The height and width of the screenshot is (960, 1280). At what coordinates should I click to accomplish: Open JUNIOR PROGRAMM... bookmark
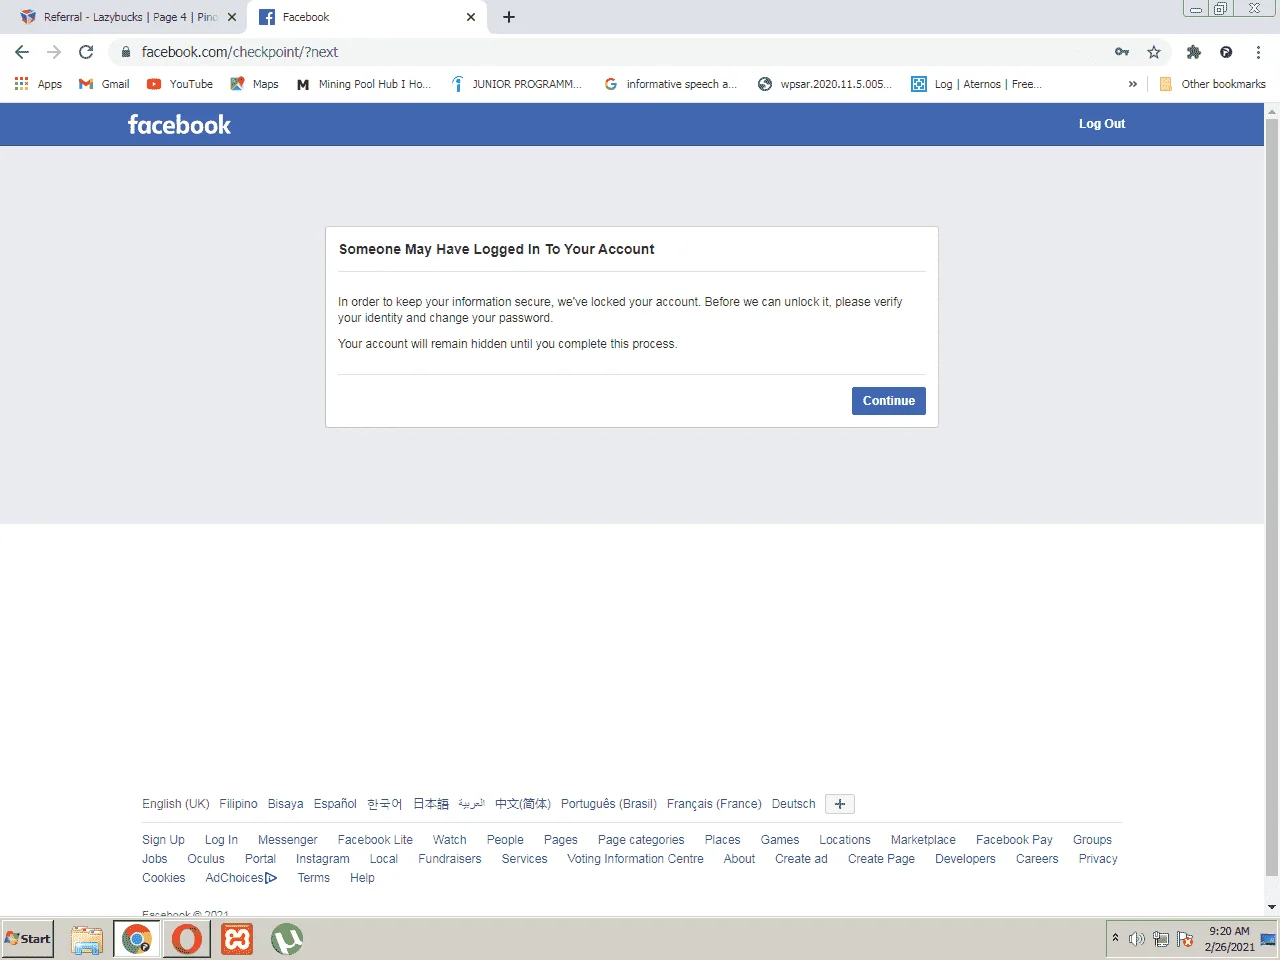click(x=516, y=84)
